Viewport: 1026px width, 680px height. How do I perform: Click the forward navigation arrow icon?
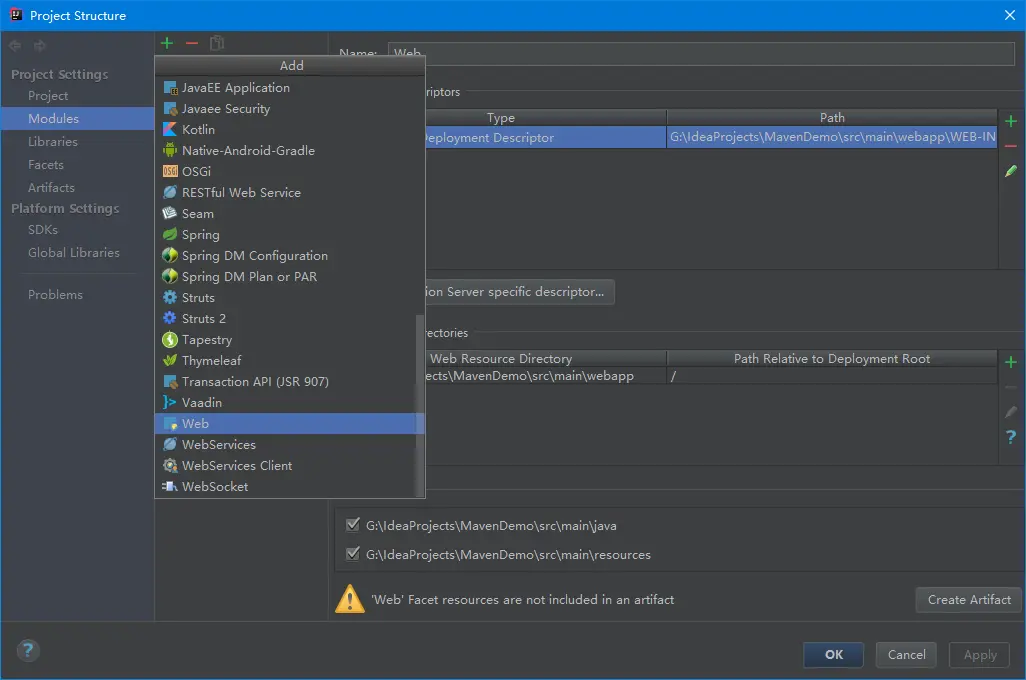coord(40,45)
